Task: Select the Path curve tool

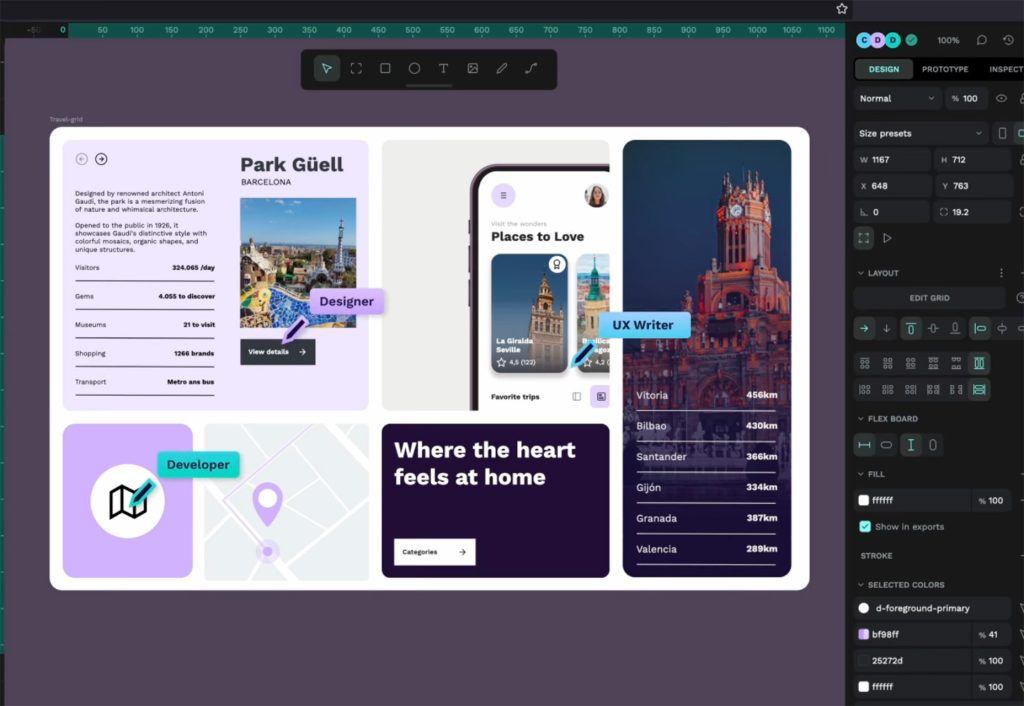Action: click(x=531, y=69)
